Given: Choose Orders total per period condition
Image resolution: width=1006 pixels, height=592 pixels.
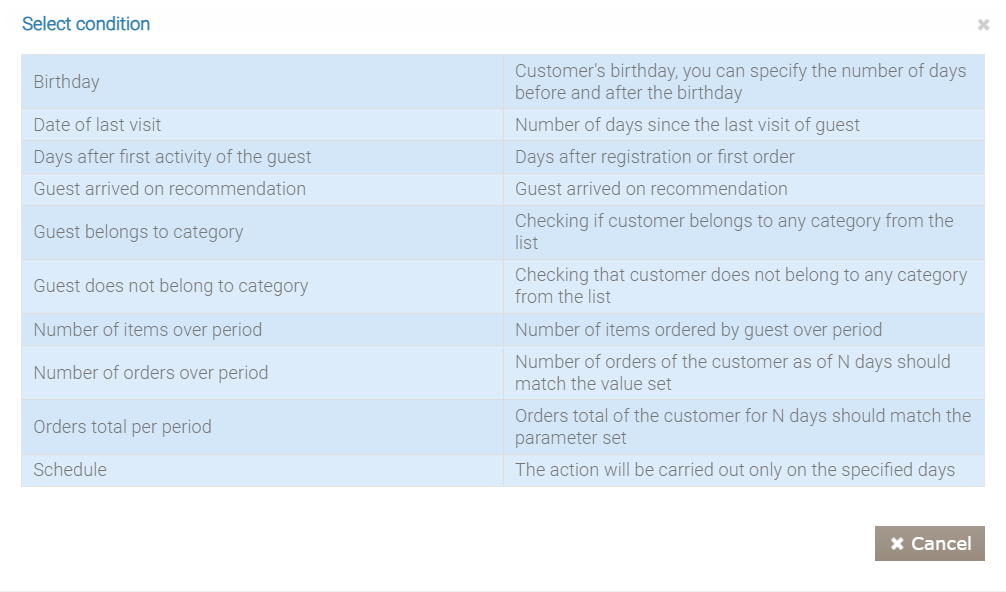Looking at the screenshot, I should pos(123,427).
